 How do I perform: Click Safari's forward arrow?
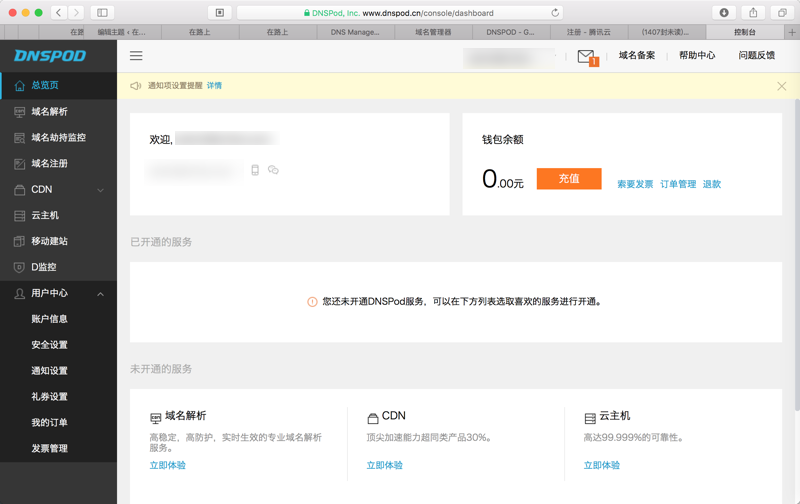[76, 13]
